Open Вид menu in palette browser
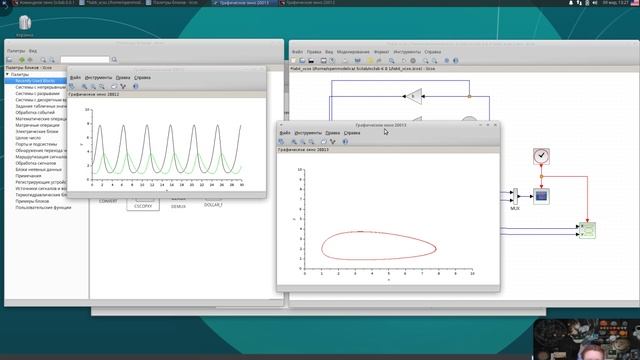 [x=33, y=51]
